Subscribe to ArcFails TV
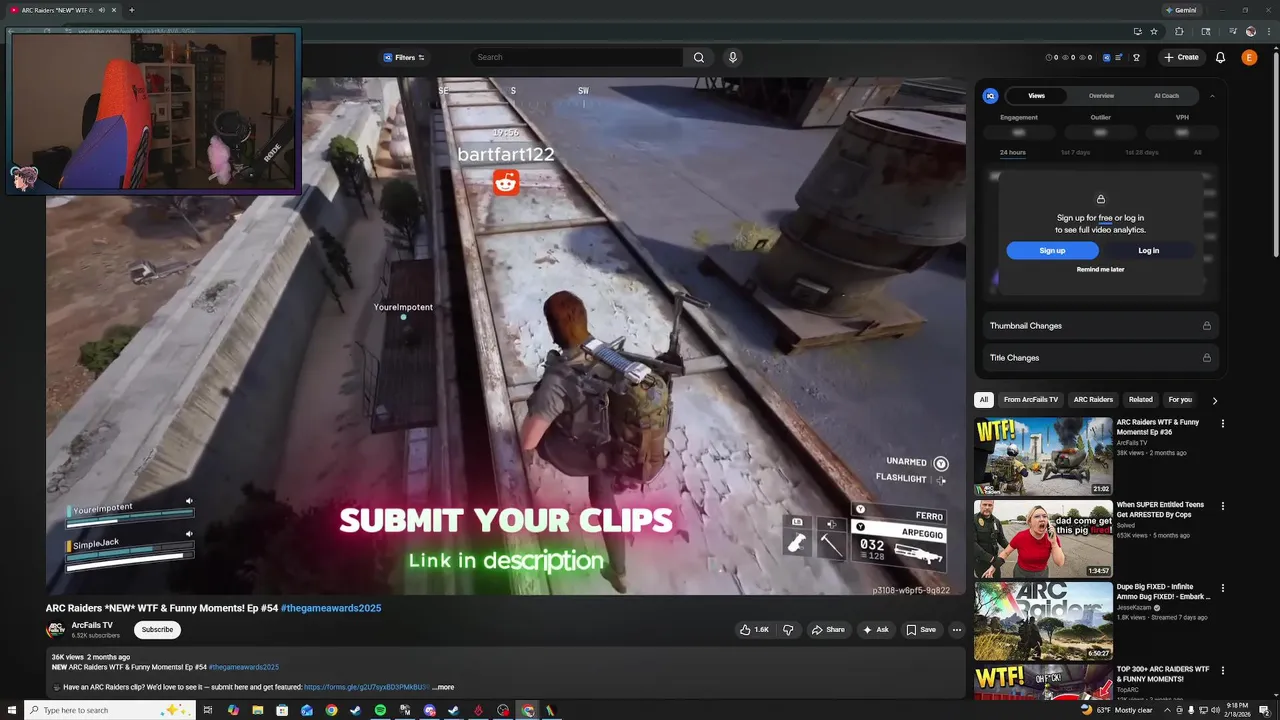This screenshot has height=720, width=1280. click(157, 630)
